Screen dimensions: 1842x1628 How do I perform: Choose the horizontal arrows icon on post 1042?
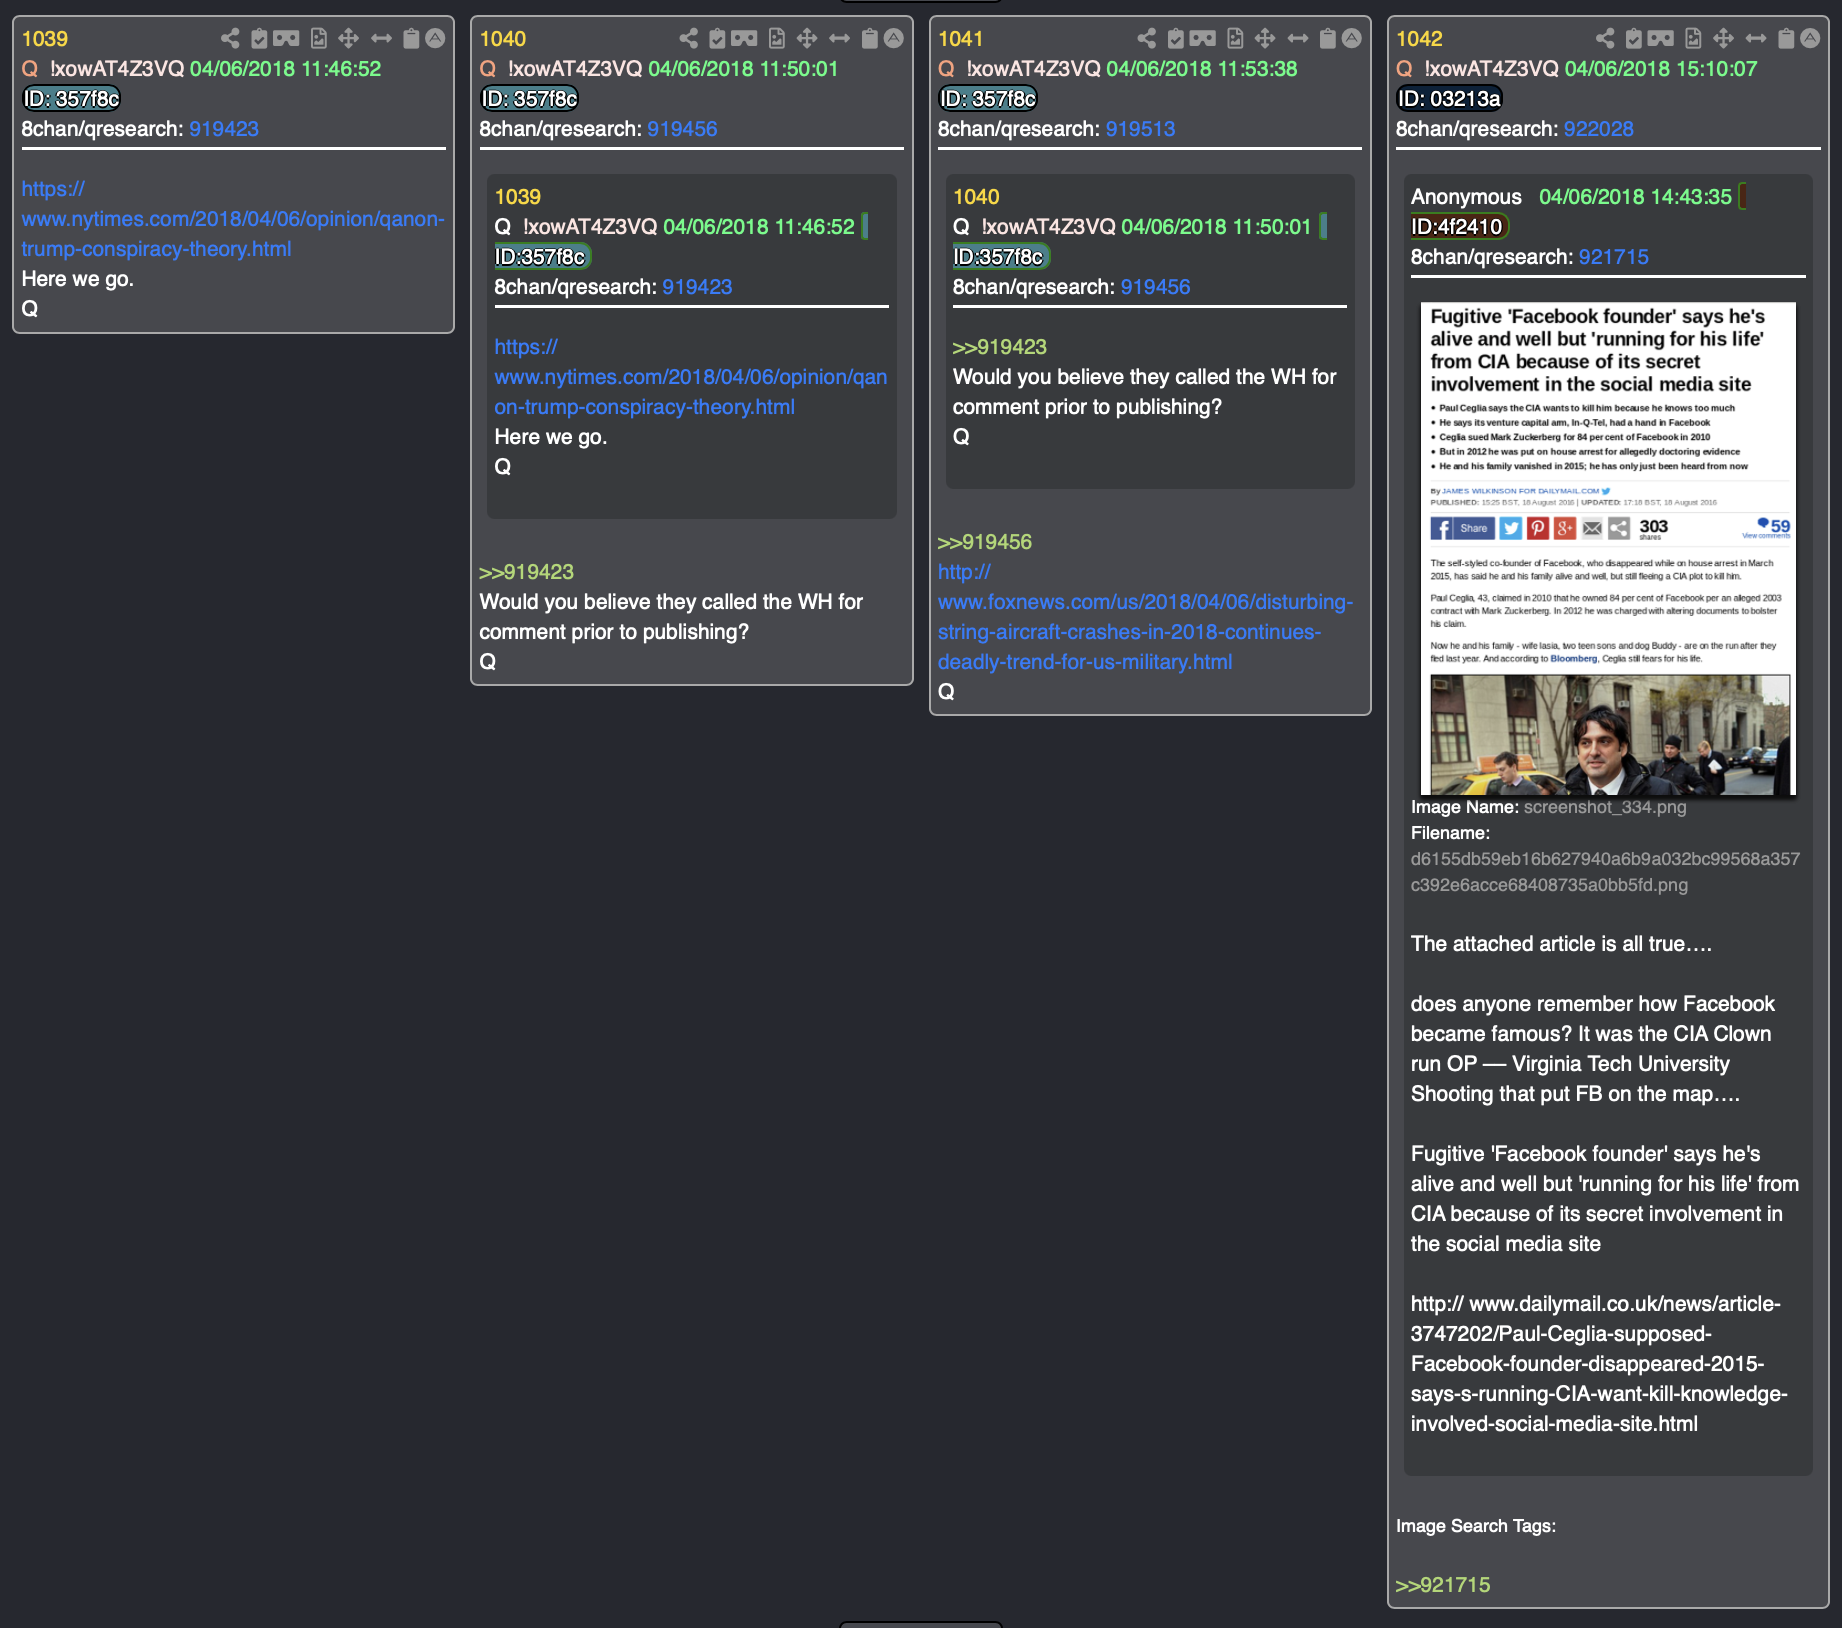[x=1756, y=38]
